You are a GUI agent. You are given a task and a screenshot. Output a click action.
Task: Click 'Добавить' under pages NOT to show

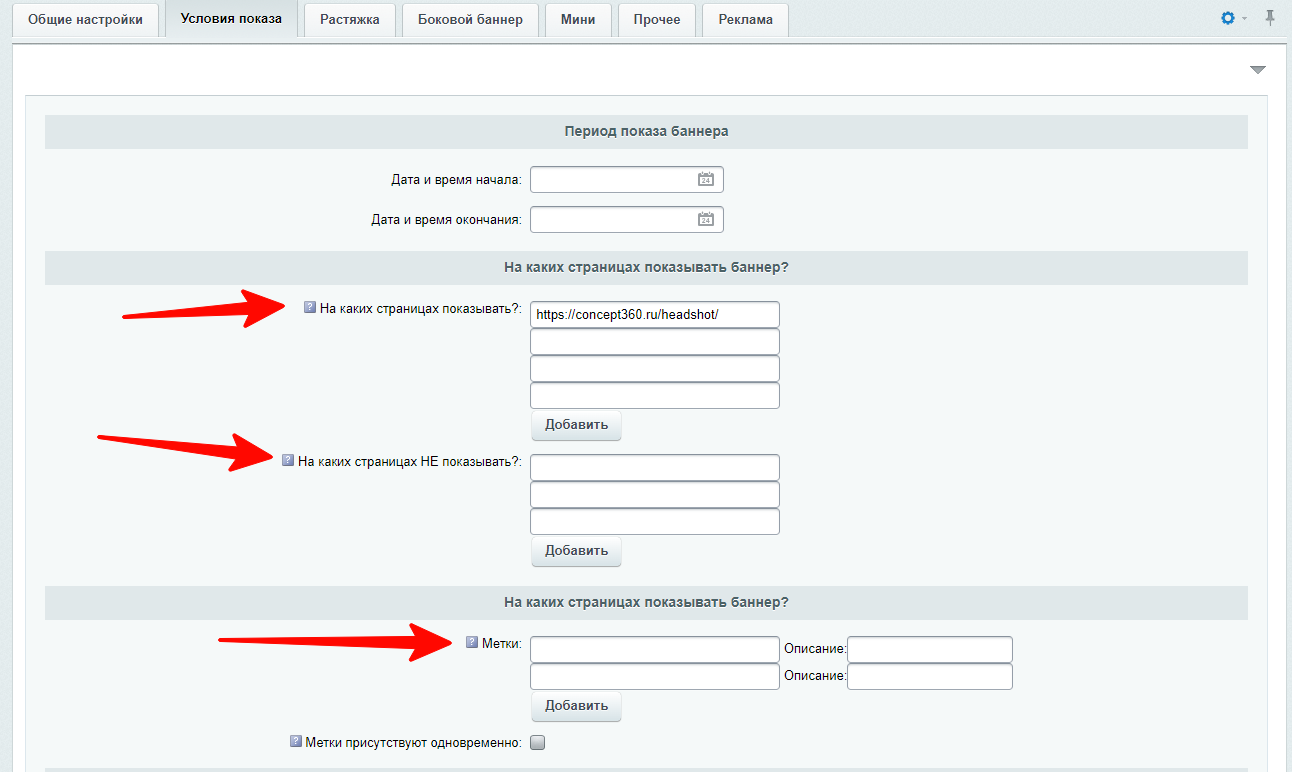(576, 551)
